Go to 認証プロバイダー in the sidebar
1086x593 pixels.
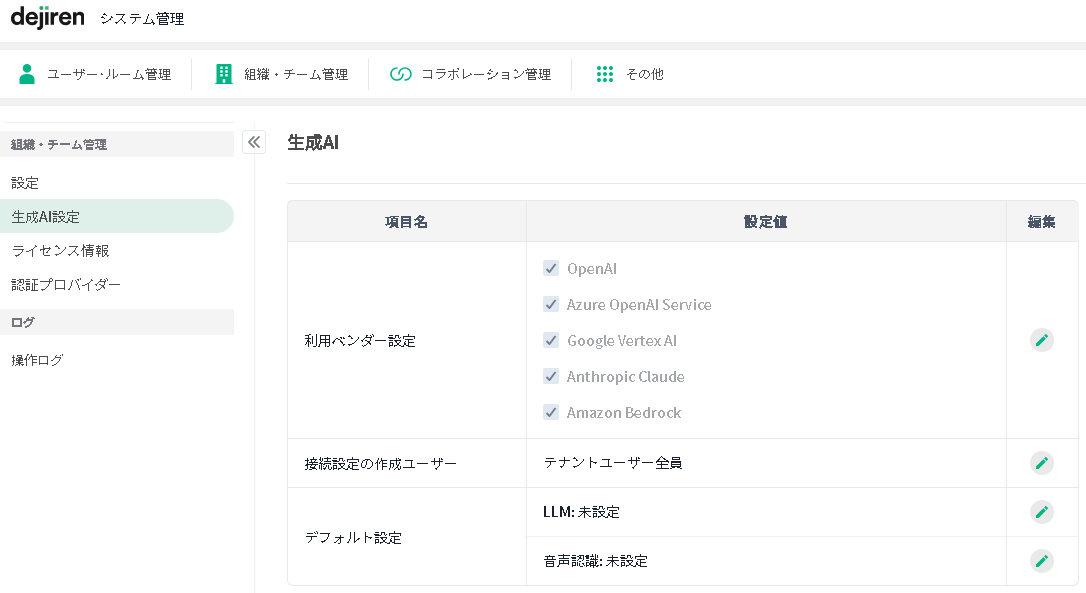(66, 285)
